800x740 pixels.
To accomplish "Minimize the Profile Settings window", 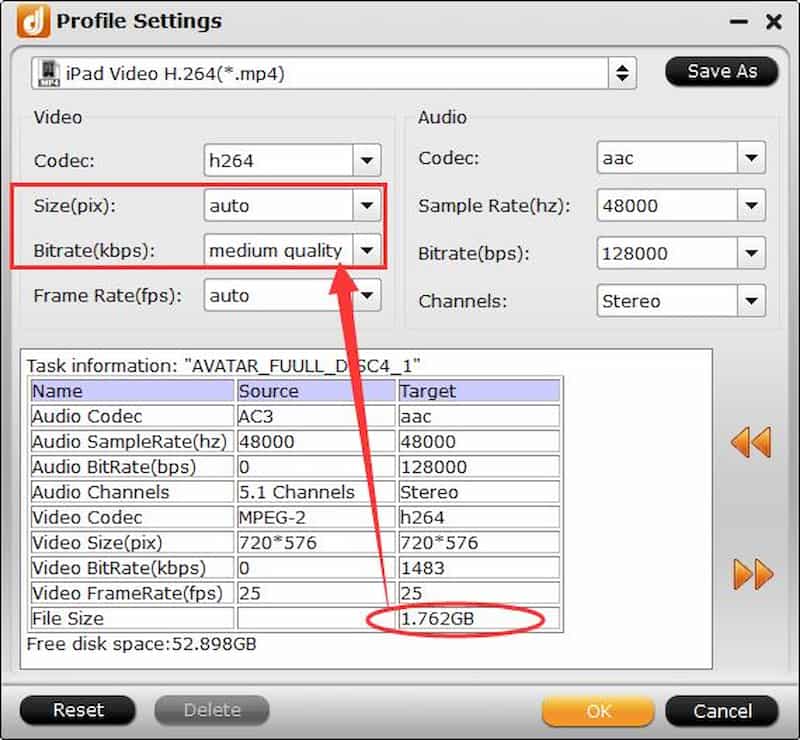I will pos(738,22).
